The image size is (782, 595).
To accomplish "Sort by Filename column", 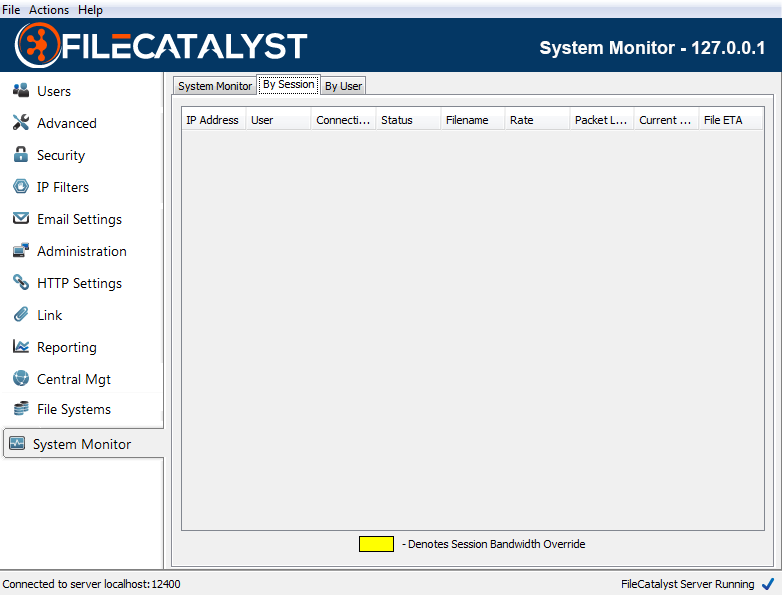I will (x=473, y=120).
